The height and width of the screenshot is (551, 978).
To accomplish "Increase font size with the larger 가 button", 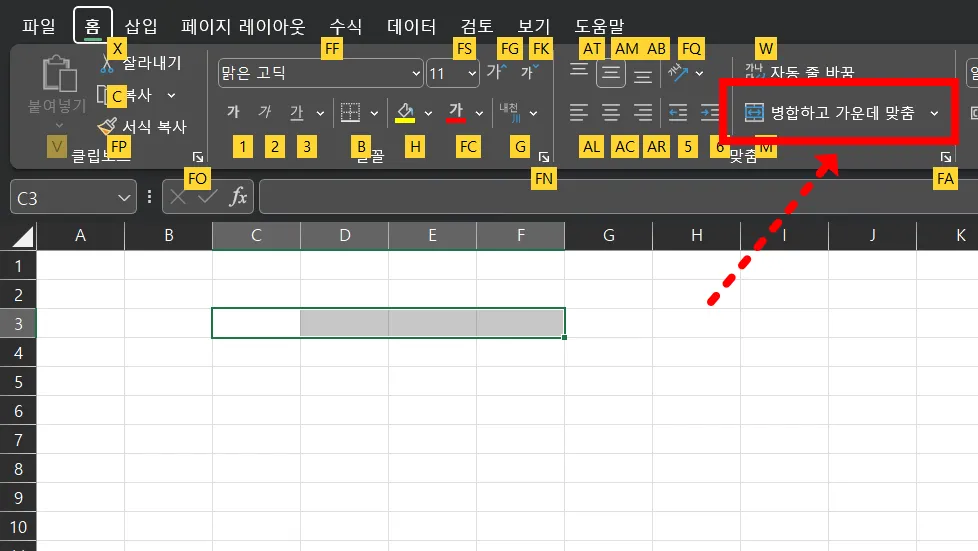I will click(x=496, y=72).
